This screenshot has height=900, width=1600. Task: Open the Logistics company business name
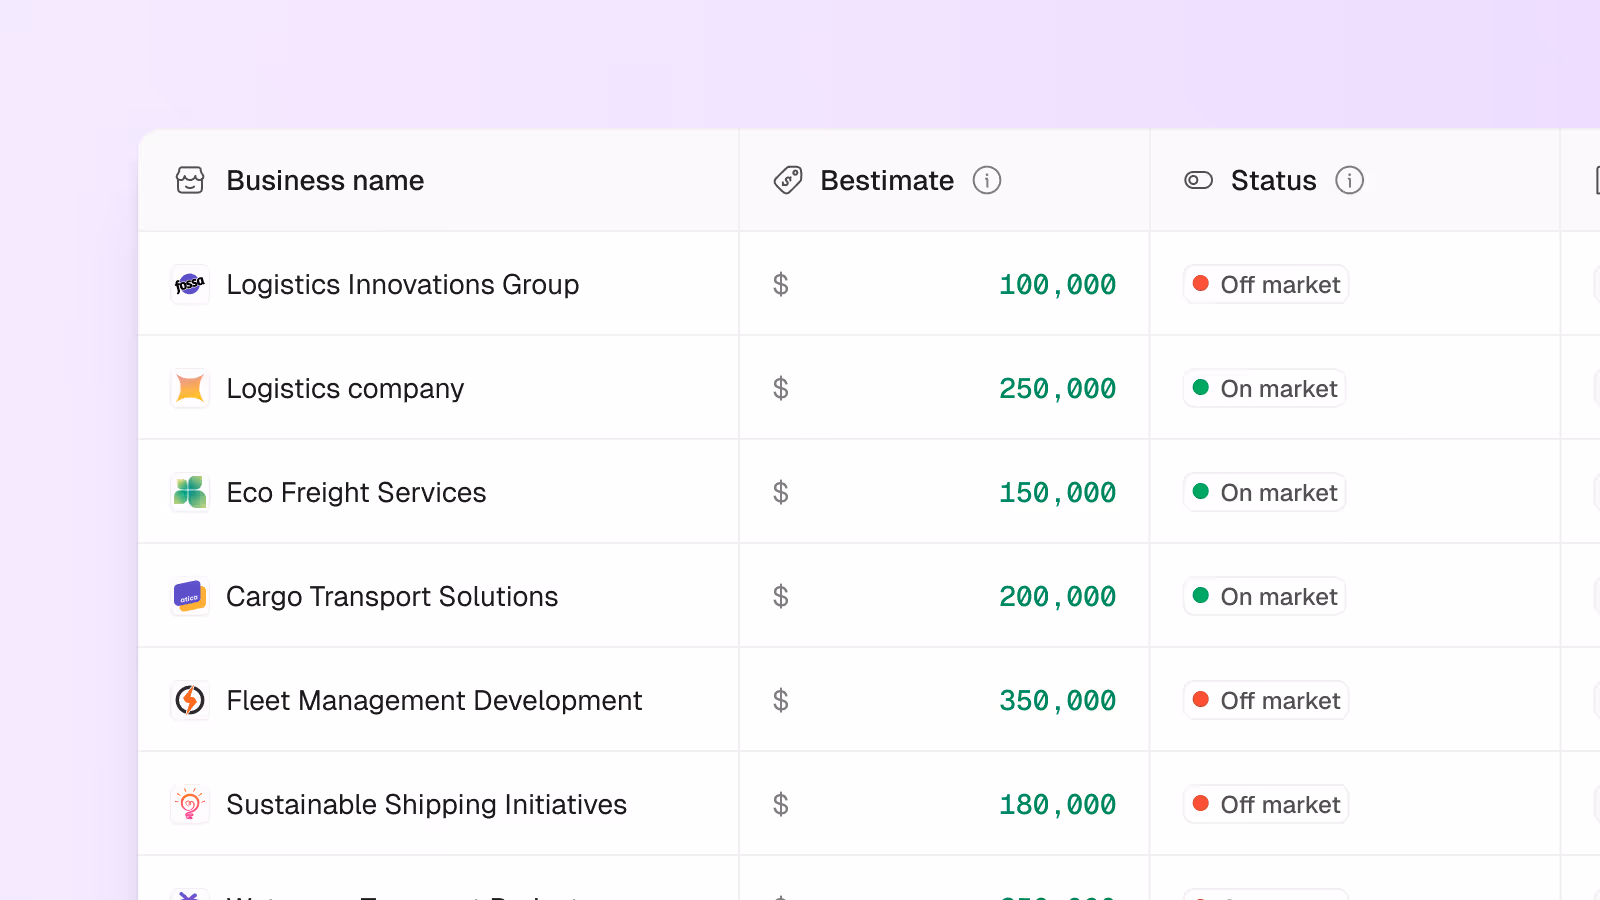point(345,388)
